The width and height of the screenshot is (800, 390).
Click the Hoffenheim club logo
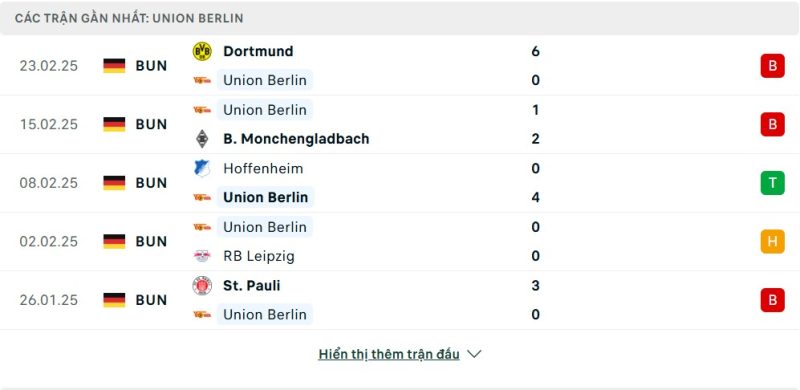pos(202,168)
